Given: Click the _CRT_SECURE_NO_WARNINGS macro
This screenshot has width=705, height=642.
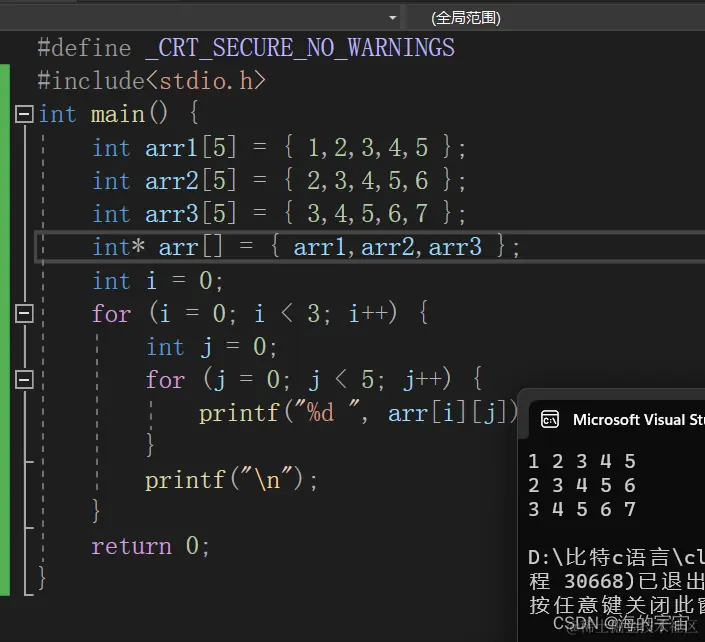Looking at the screenshot, I should 299,48.
